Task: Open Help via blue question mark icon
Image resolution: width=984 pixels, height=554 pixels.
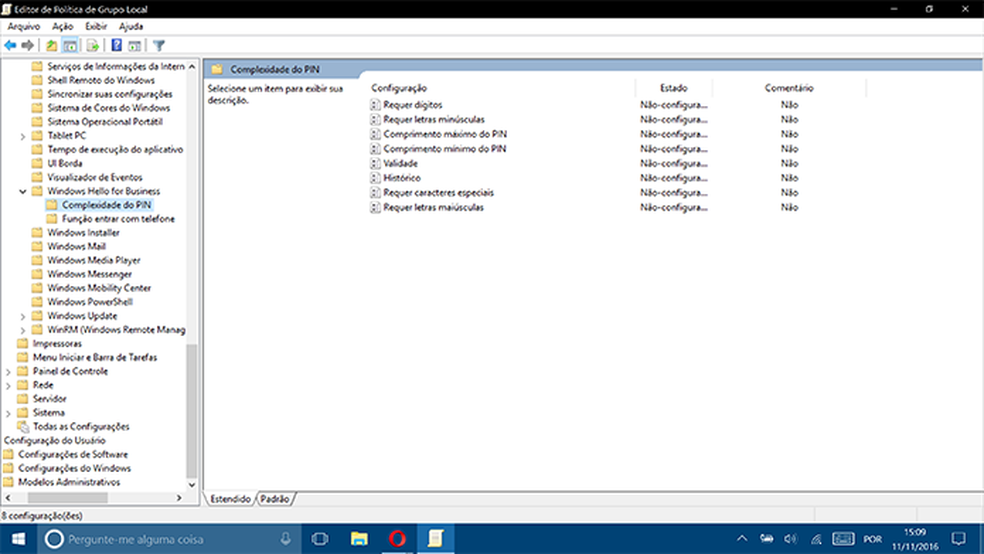Action: (117, 45)
